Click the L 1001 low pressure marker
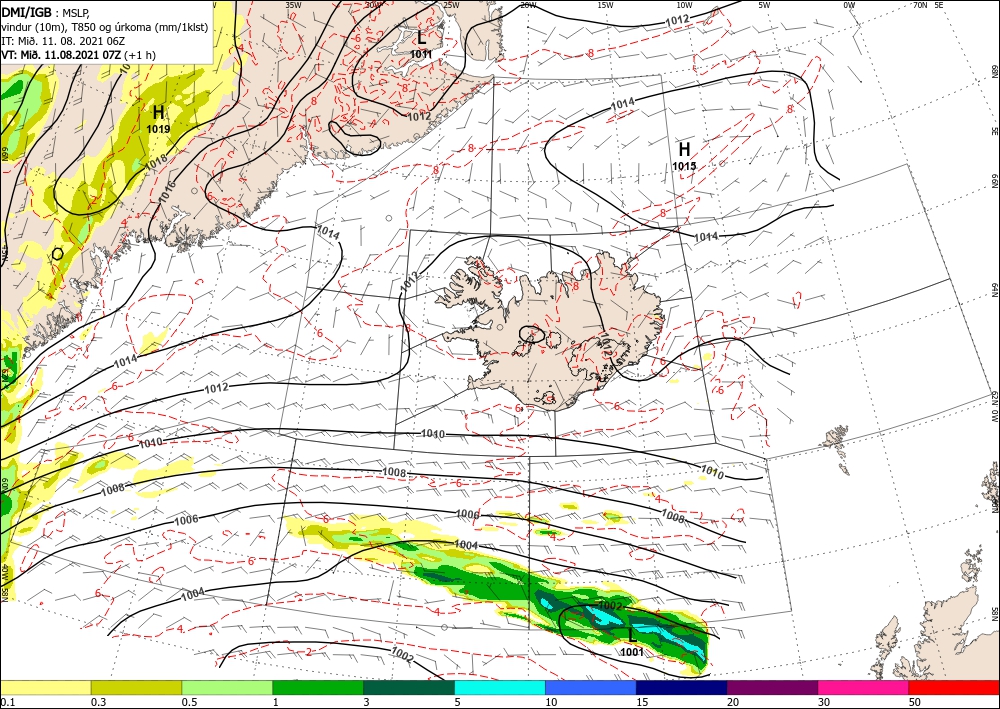This screenshot has width=1000, height=709. pyautogui.click(x=632, y=643)
